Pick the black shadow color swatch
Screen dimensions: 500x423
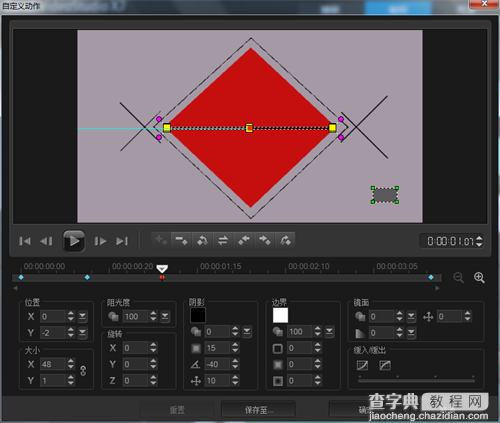tap(198, 315)
